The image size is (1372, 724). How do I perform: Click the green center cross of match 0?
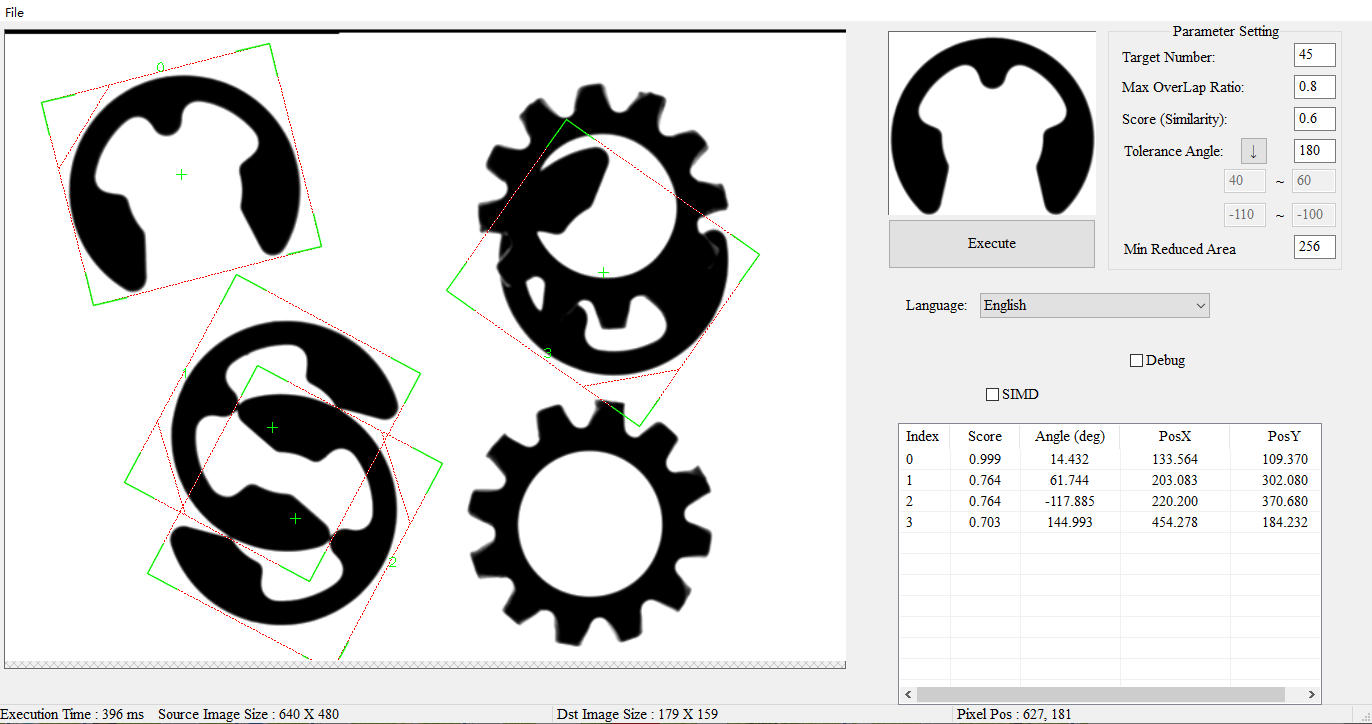[181, 174]
